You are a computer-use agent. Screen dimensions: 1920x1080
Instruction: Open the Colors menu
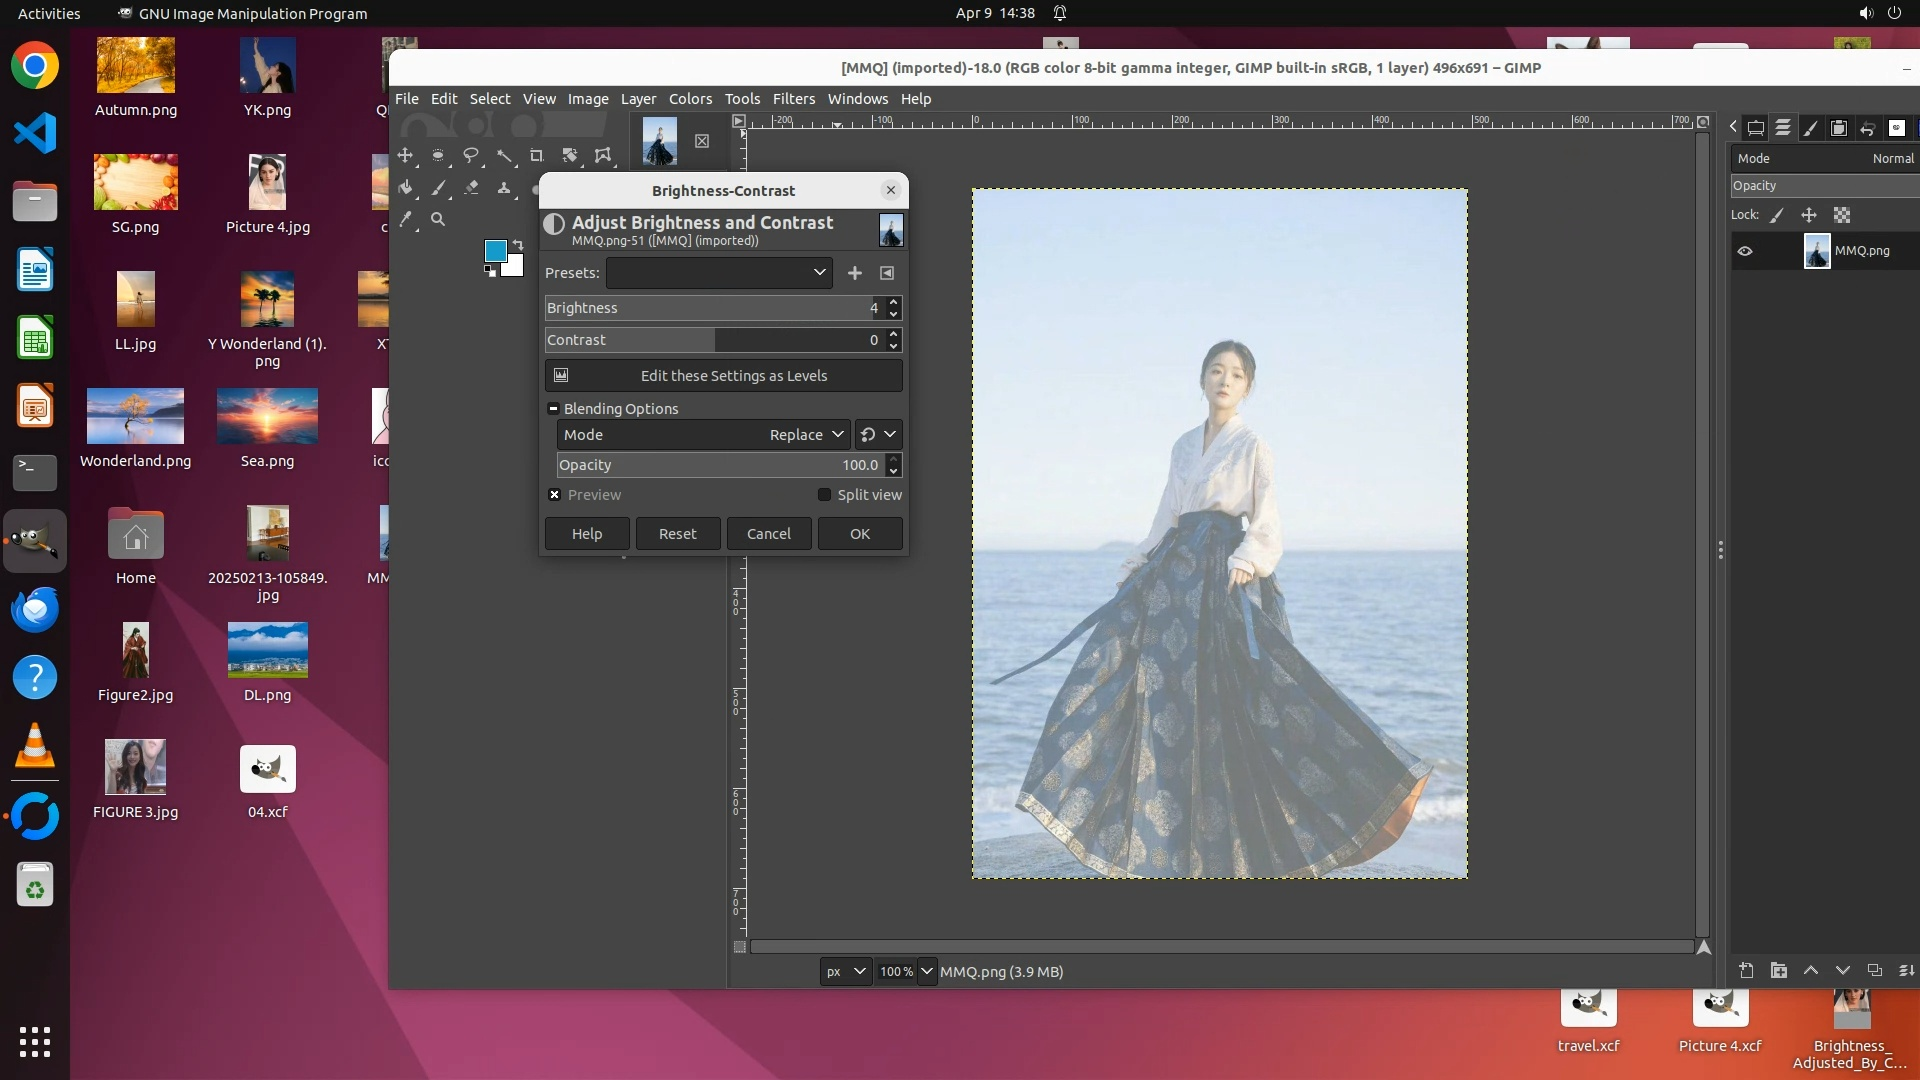(690, 99)
